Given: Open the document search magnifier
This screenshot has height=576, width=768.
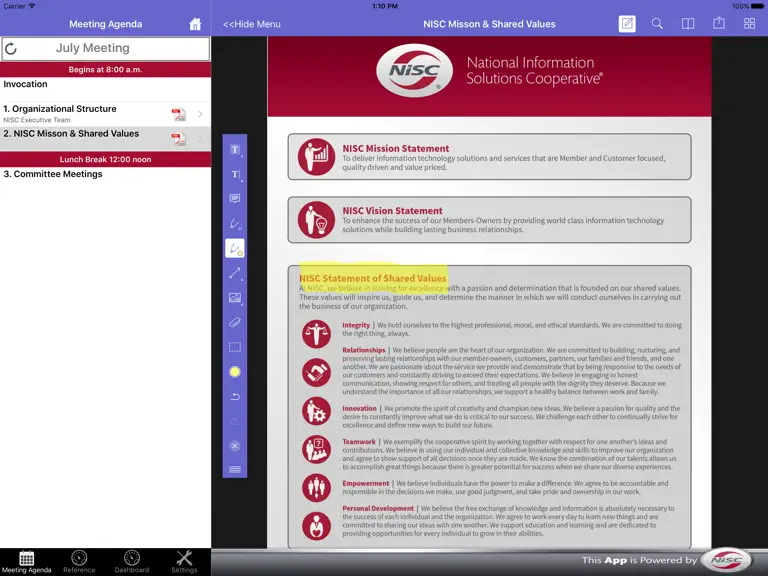Looking at the screenshot, I should [657, 24].
